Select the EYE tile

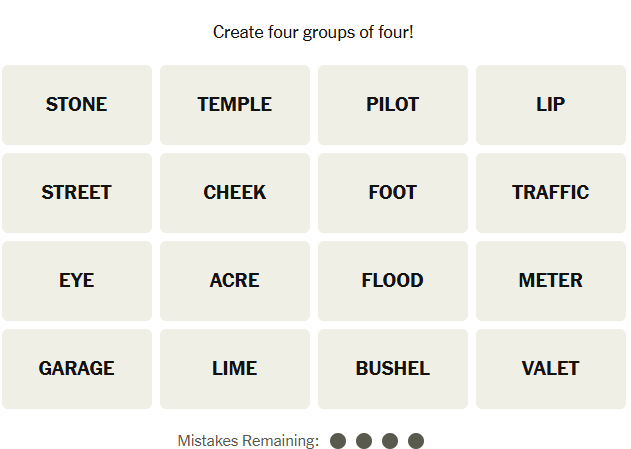click(x=77, y=281)
